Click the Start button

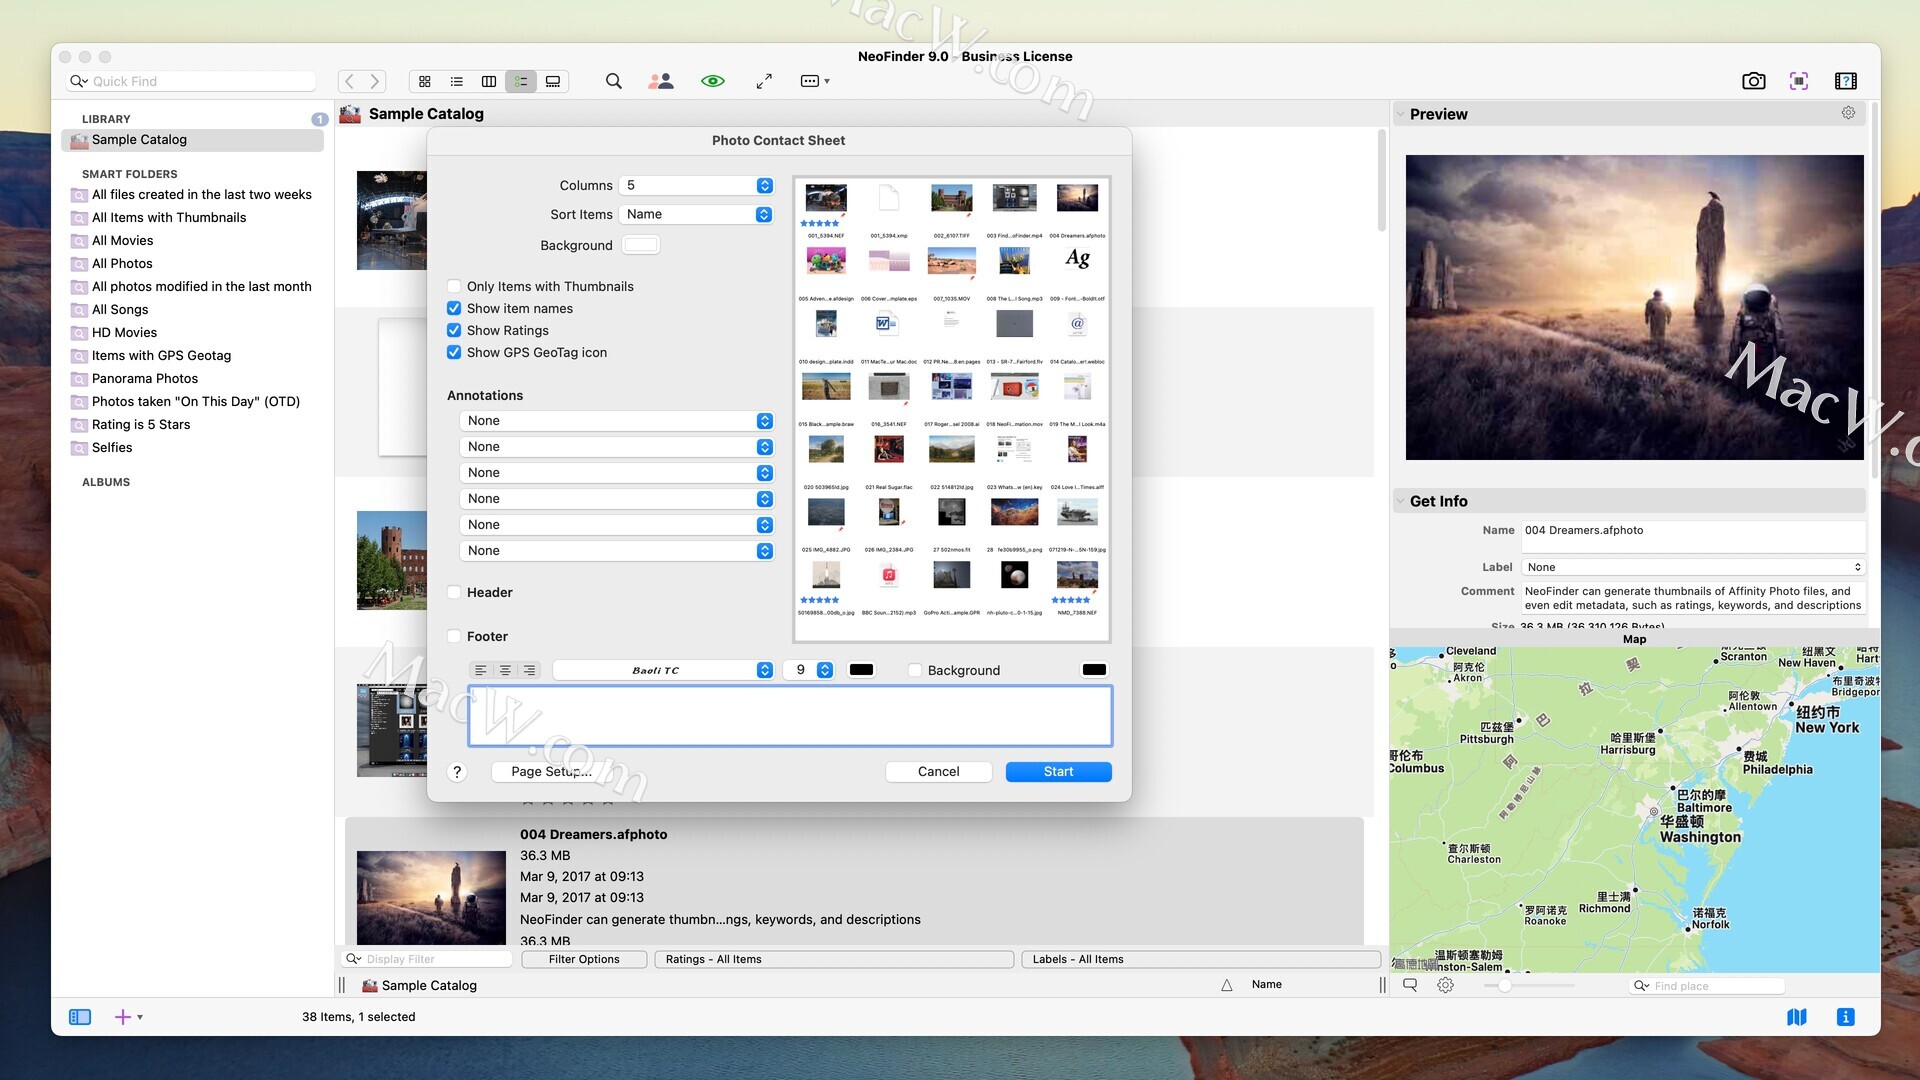(x=1058, y=771)
